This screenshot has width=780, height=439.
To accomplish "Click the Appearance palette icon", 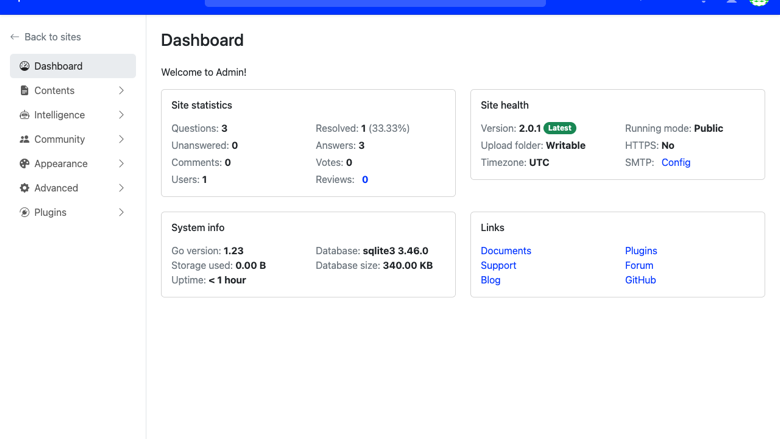I will click(24, 164).
